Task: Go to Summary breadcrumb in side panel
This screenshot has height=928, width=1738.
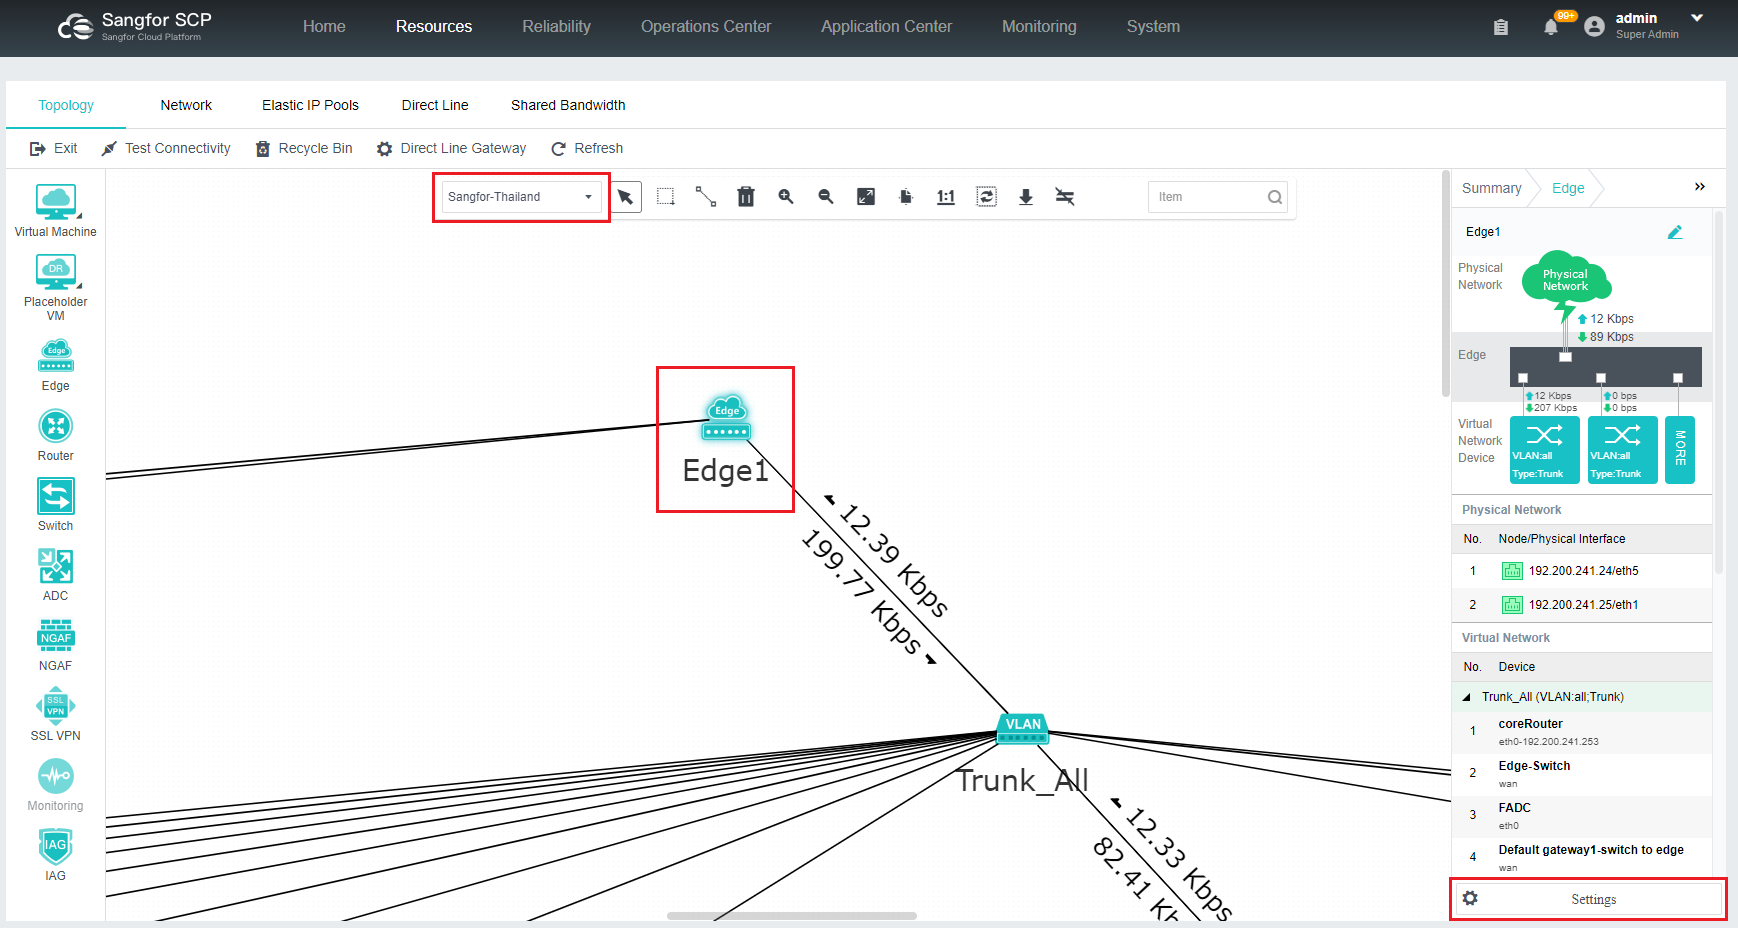Action: coord(1492,188)
